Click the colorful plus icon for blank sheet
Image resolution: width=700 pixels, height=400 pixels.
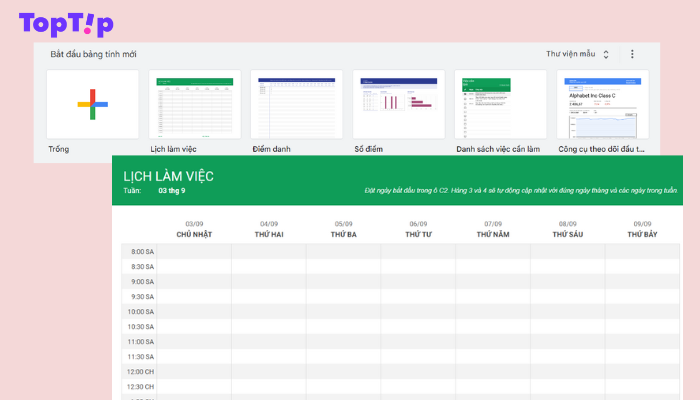(x=92, y=104)
